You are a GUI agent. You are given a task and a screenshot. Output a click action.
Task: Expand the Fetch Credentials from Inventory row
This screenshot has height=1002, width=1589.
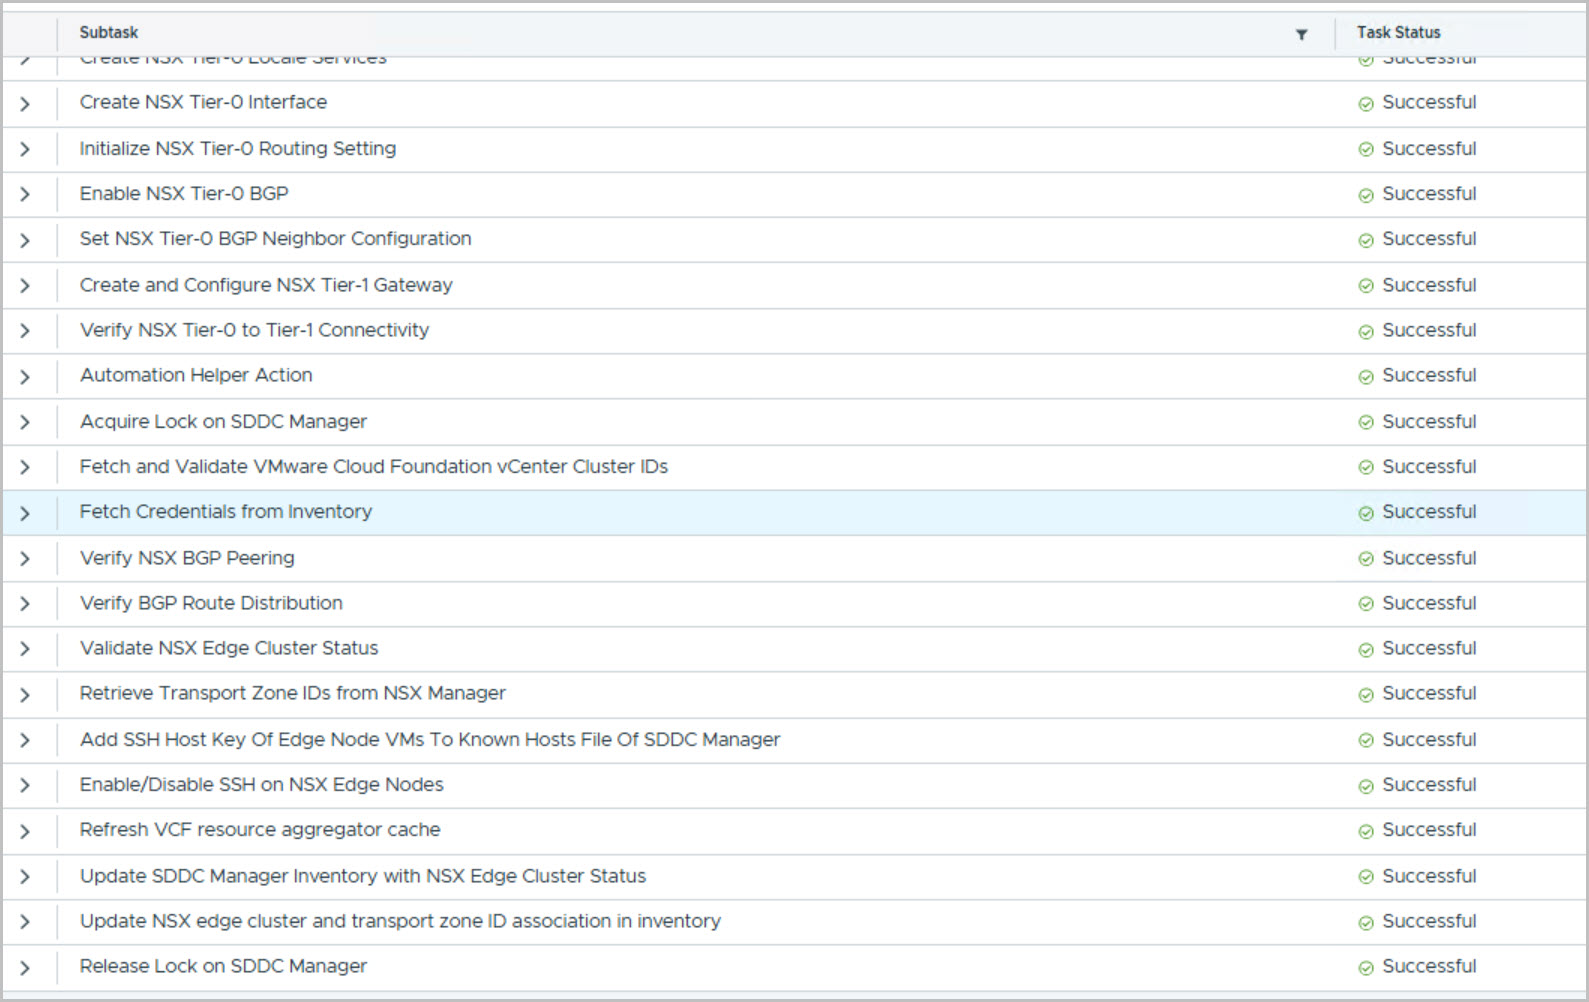[25, 514]
